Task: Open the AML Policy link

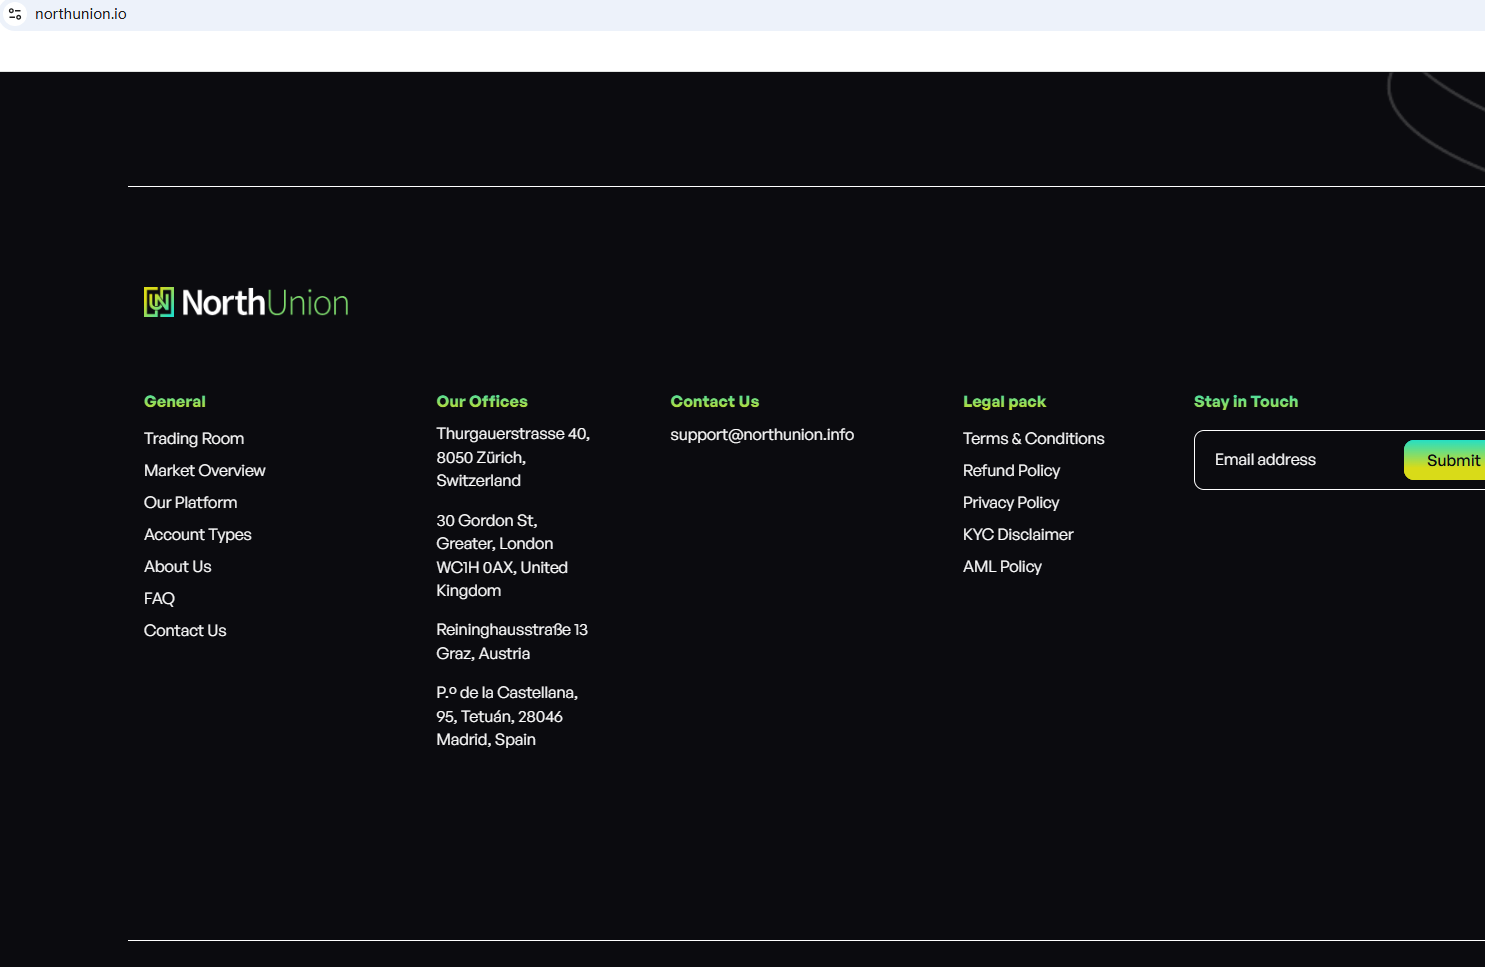Action: click(1002, 566)
